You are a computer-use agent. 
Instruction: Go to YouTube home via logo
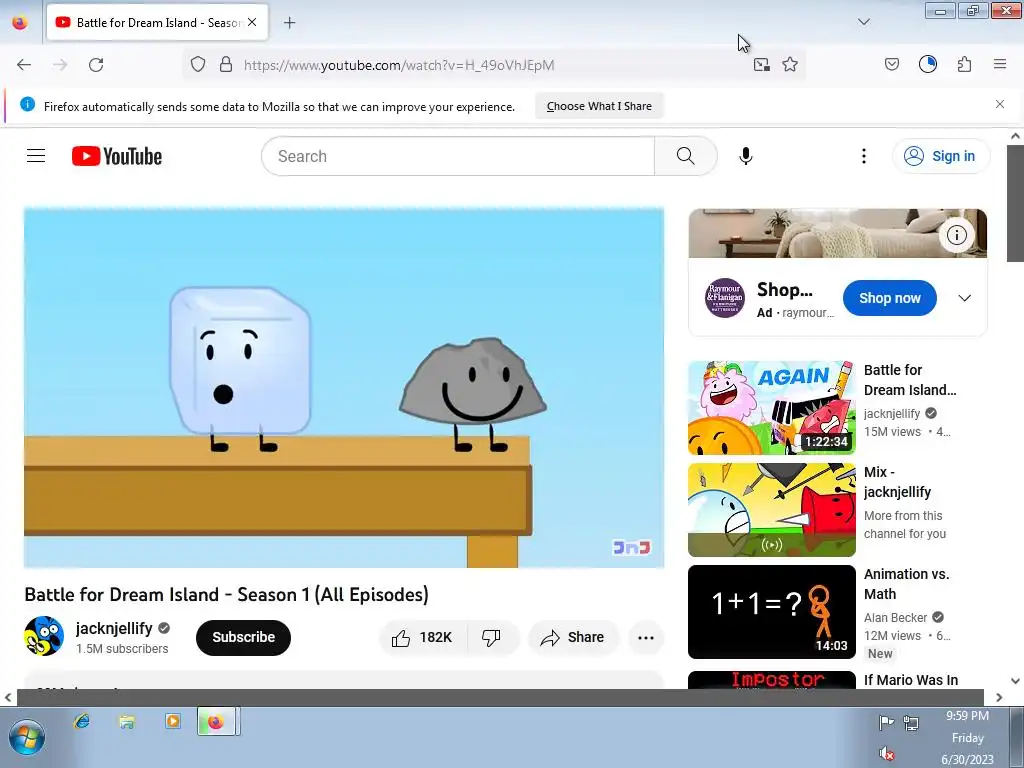coord(117,156)
